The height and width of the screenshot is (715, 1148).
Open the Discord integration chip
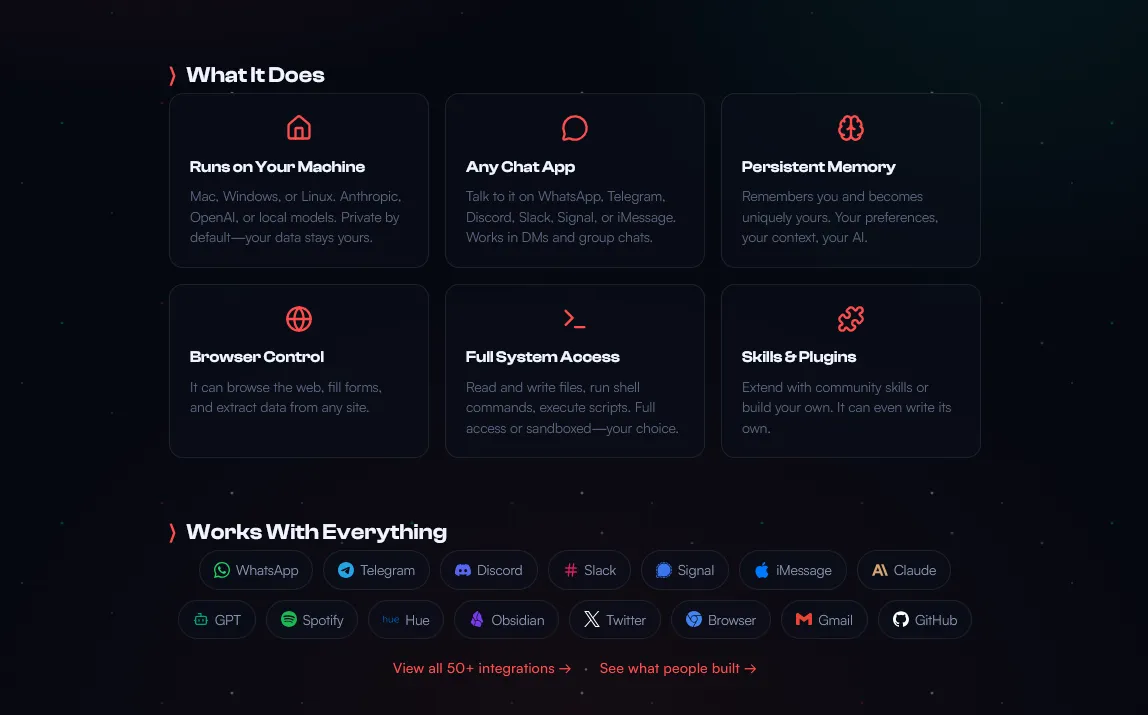tap(489, 570)
